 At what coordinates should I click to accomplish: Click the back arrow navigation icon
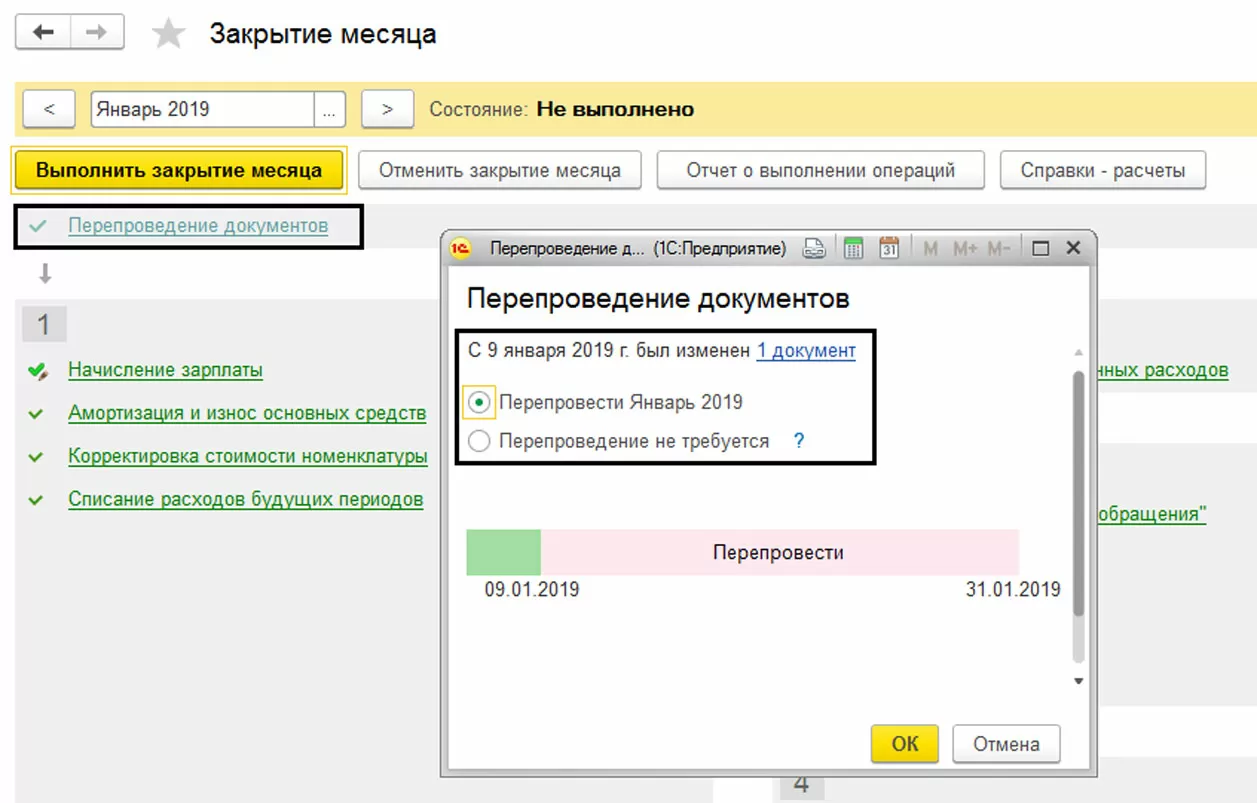tap(43, 33)
